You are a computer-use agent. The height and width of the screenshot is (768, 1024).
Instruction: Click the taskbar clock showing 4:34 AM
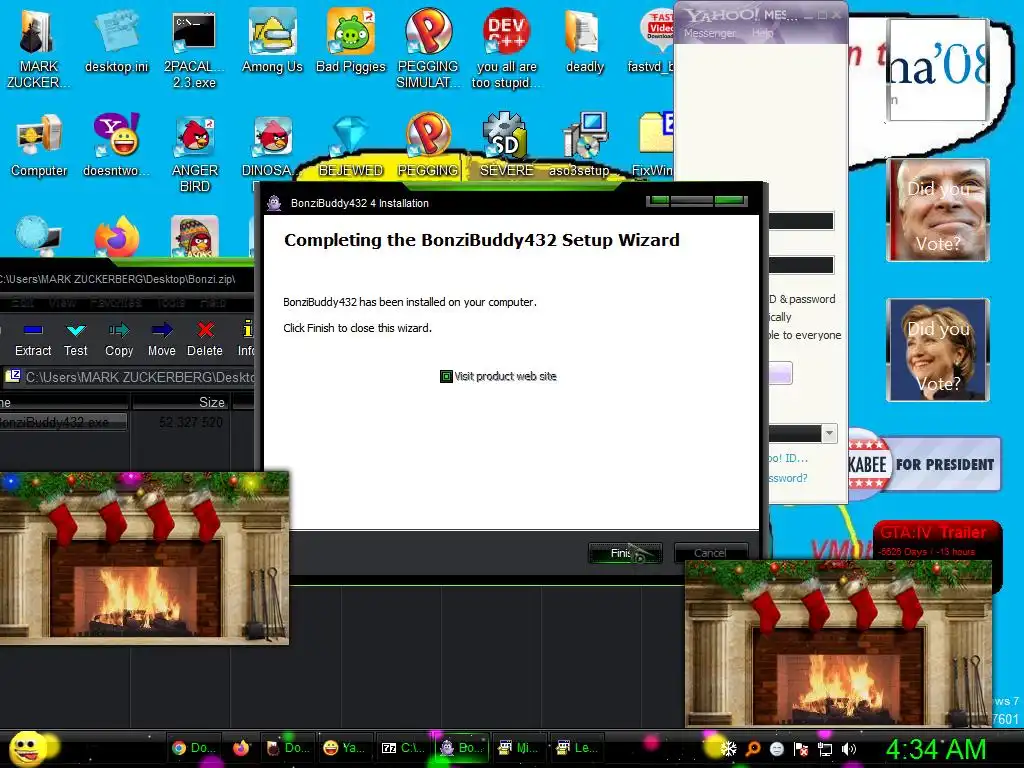point(936,749)
